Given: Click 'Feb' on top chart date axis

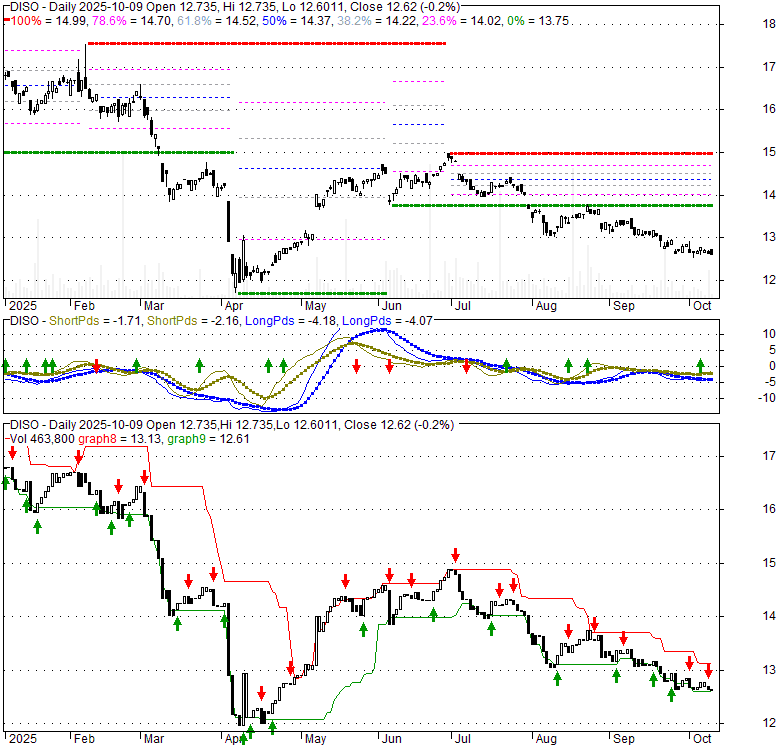Looking at the screenshot, I should (x=84, y=306).
